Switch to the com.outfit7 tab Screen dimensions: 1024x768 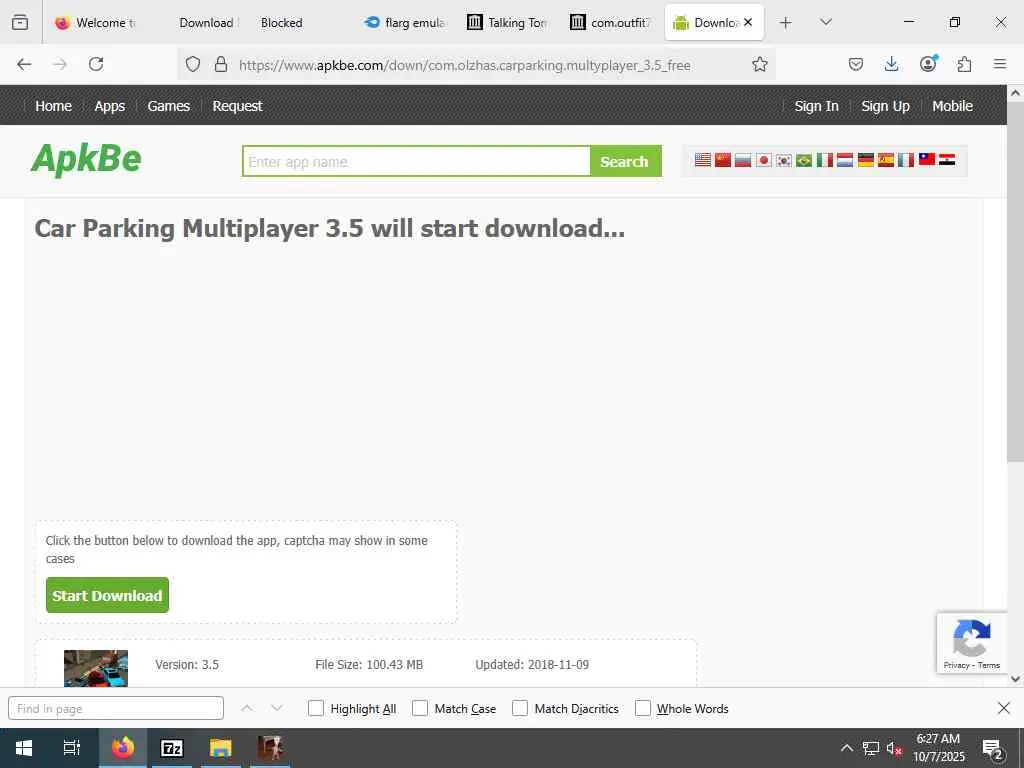[611, 23]
